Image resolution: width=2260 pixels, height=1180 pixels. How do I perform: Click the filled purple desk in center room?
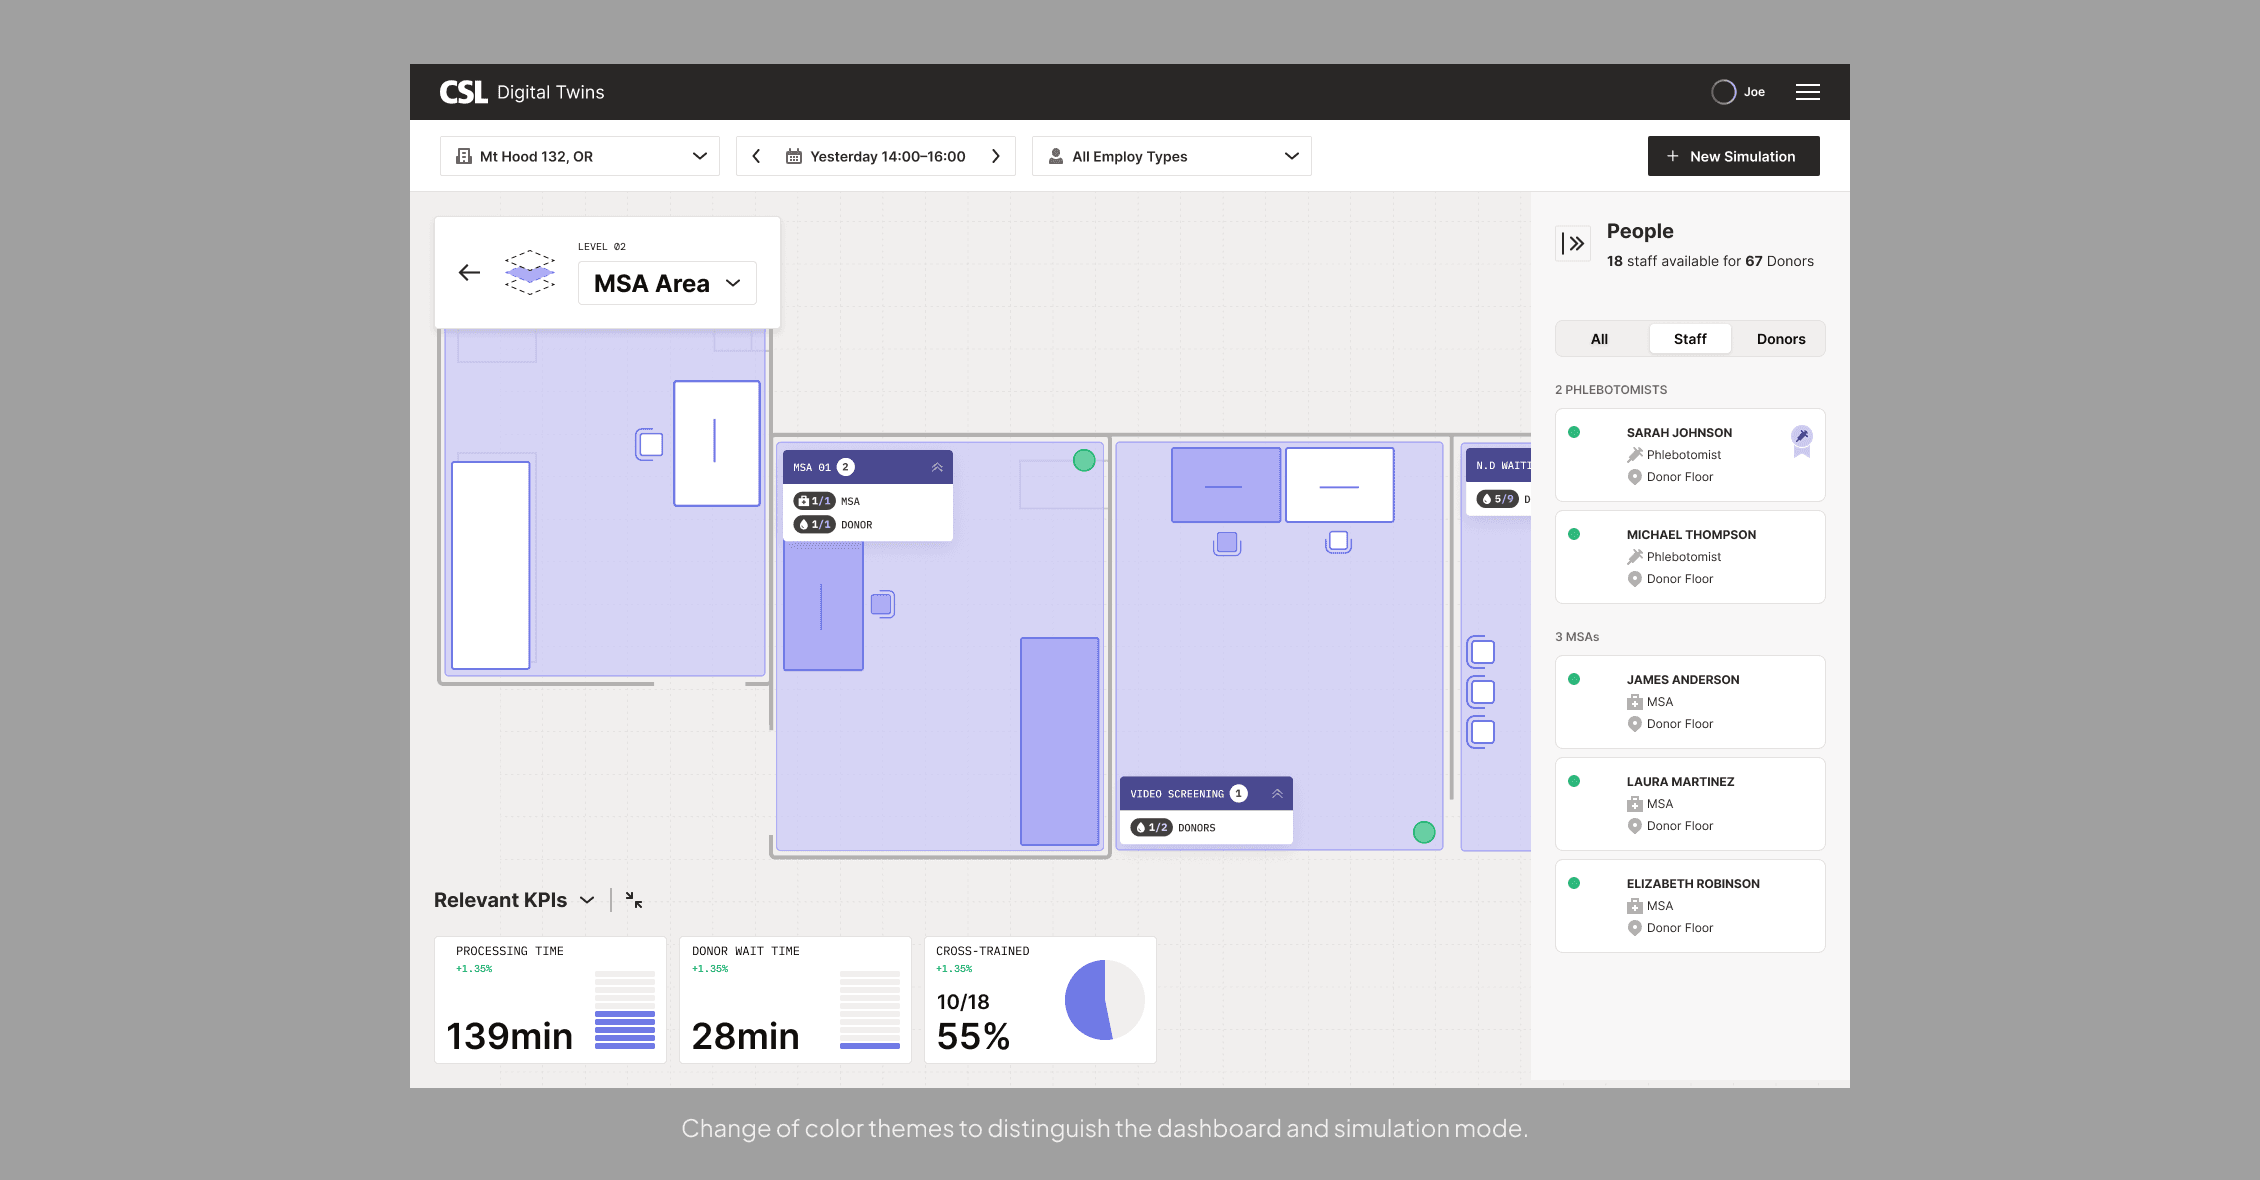point(1226,485)
